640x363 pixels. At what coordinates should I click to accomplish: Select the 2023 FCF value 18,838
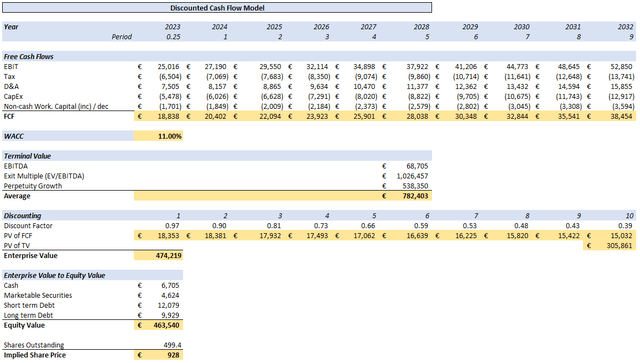pyautogui.click(x=168, y=116)
